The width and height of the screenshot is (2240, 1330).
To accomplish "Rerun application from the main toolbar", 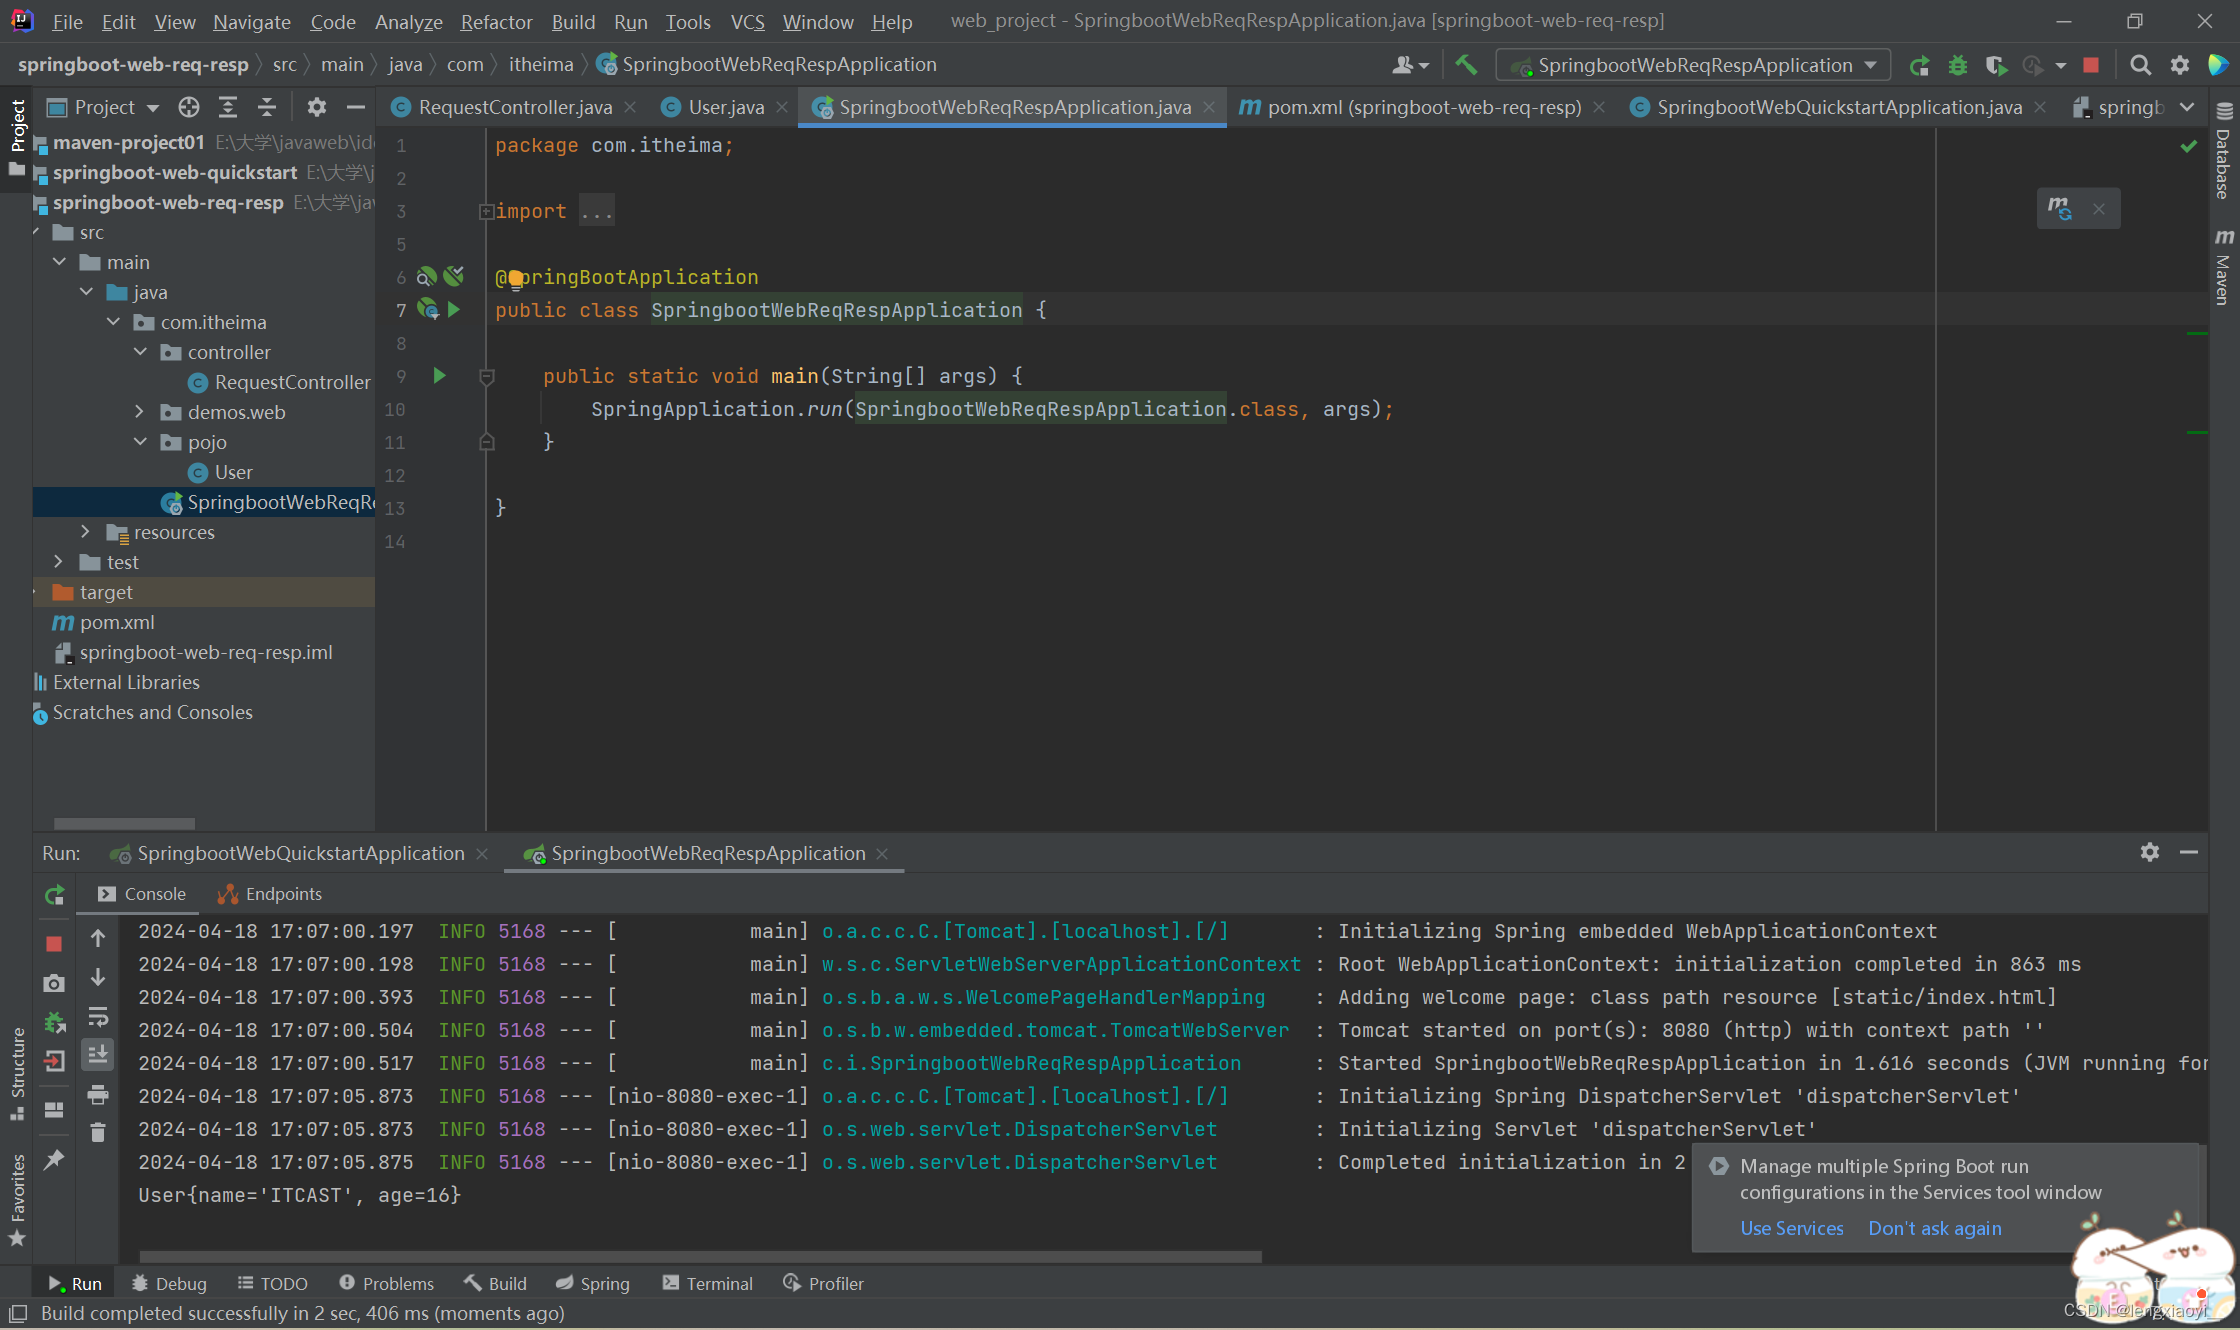I will pyautogui.click(x=1919, y=66).
